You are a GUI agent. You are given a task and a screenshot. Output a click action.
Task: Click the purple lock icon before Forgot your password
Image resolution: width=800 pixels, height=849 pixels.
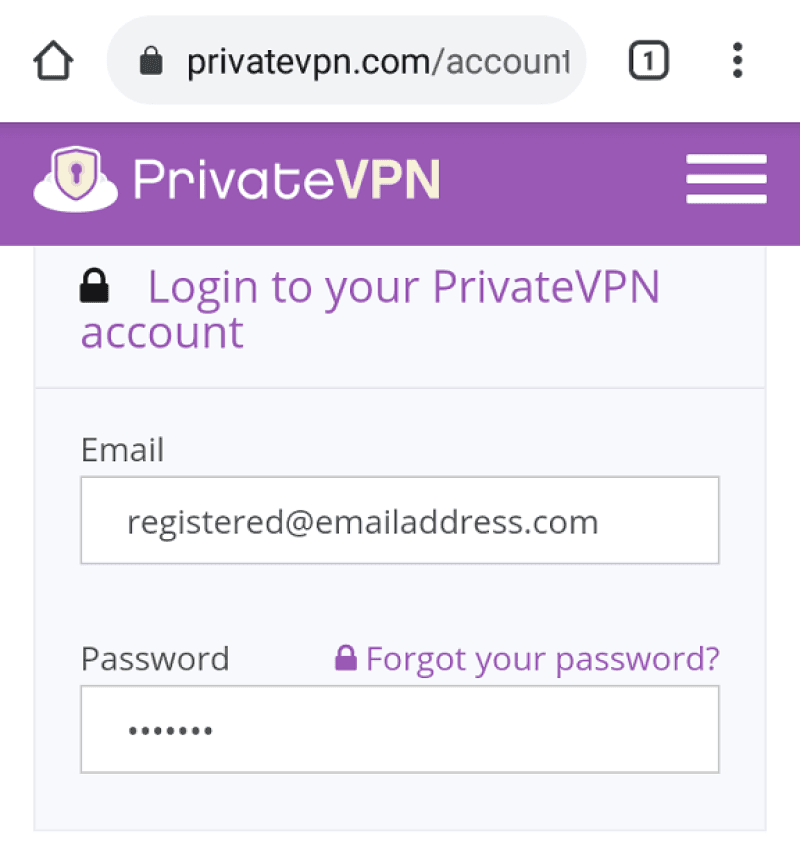(x=346, y=658)
